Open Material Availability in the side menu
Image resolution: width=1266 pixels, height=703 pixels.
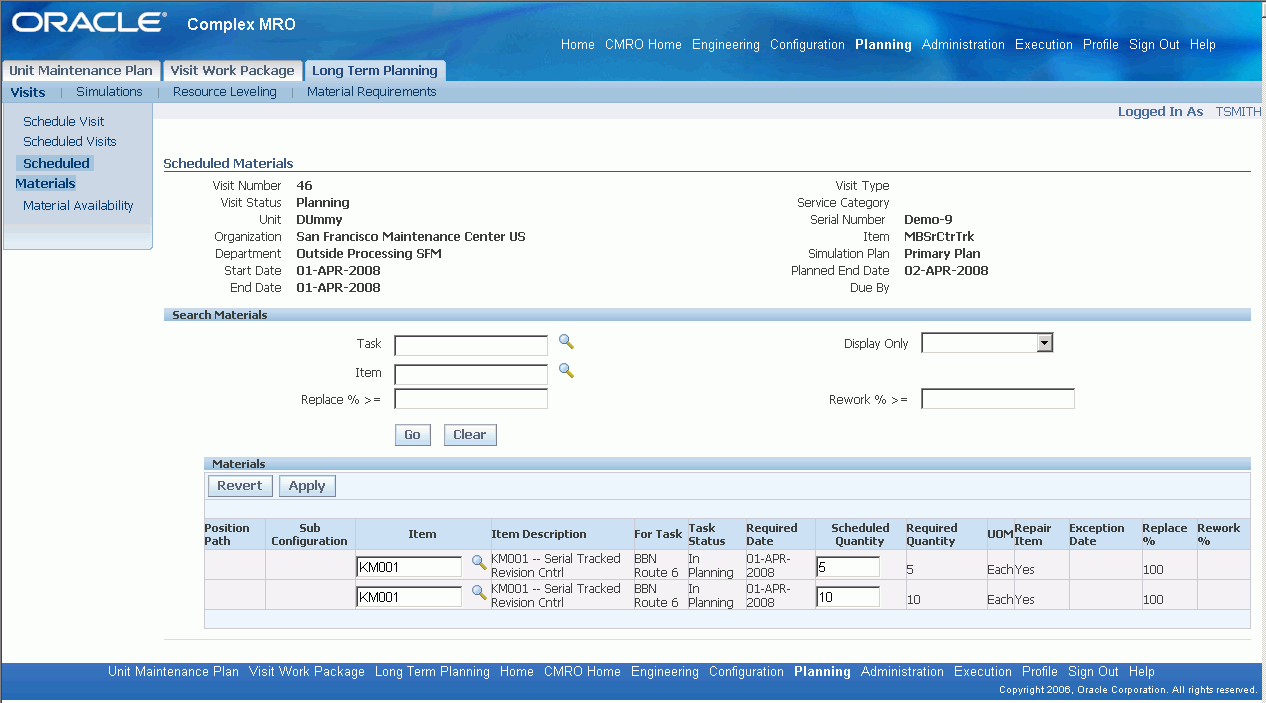coord(78,206)
